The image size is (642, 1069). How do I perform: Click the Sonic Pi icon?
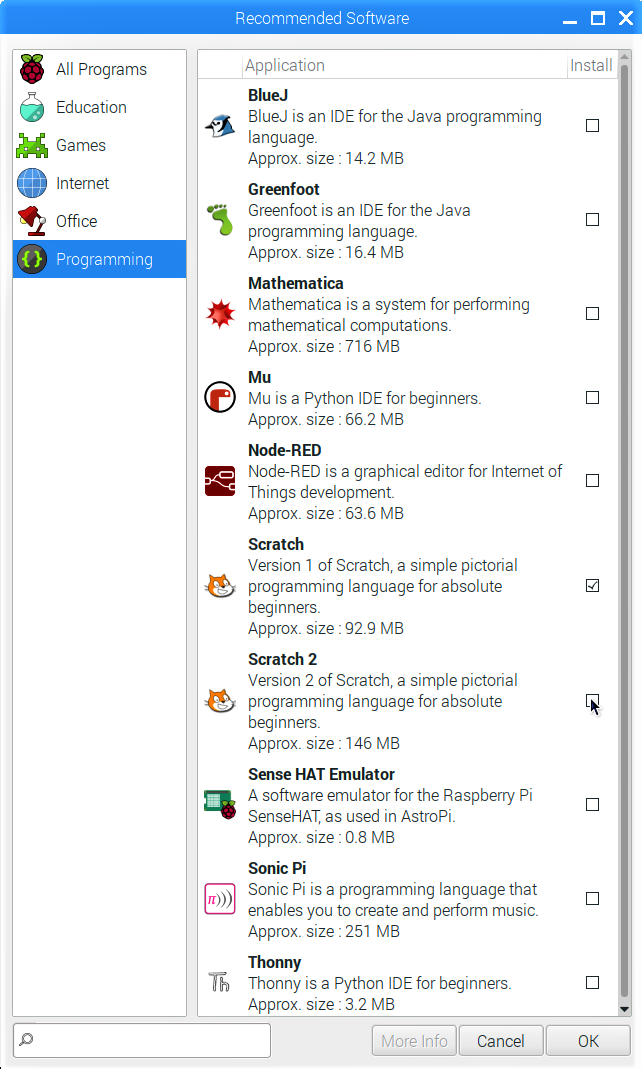(220, 899)
